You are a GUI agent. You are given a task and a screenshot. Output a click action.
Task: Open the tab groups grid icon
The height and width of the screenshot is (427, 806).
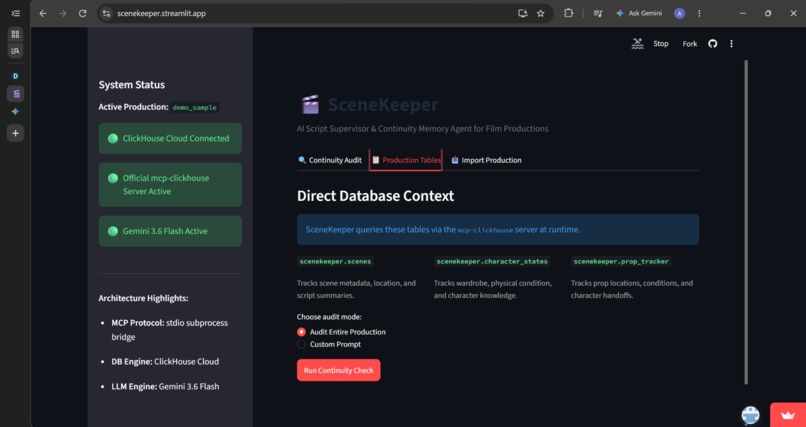click(15, 34)
